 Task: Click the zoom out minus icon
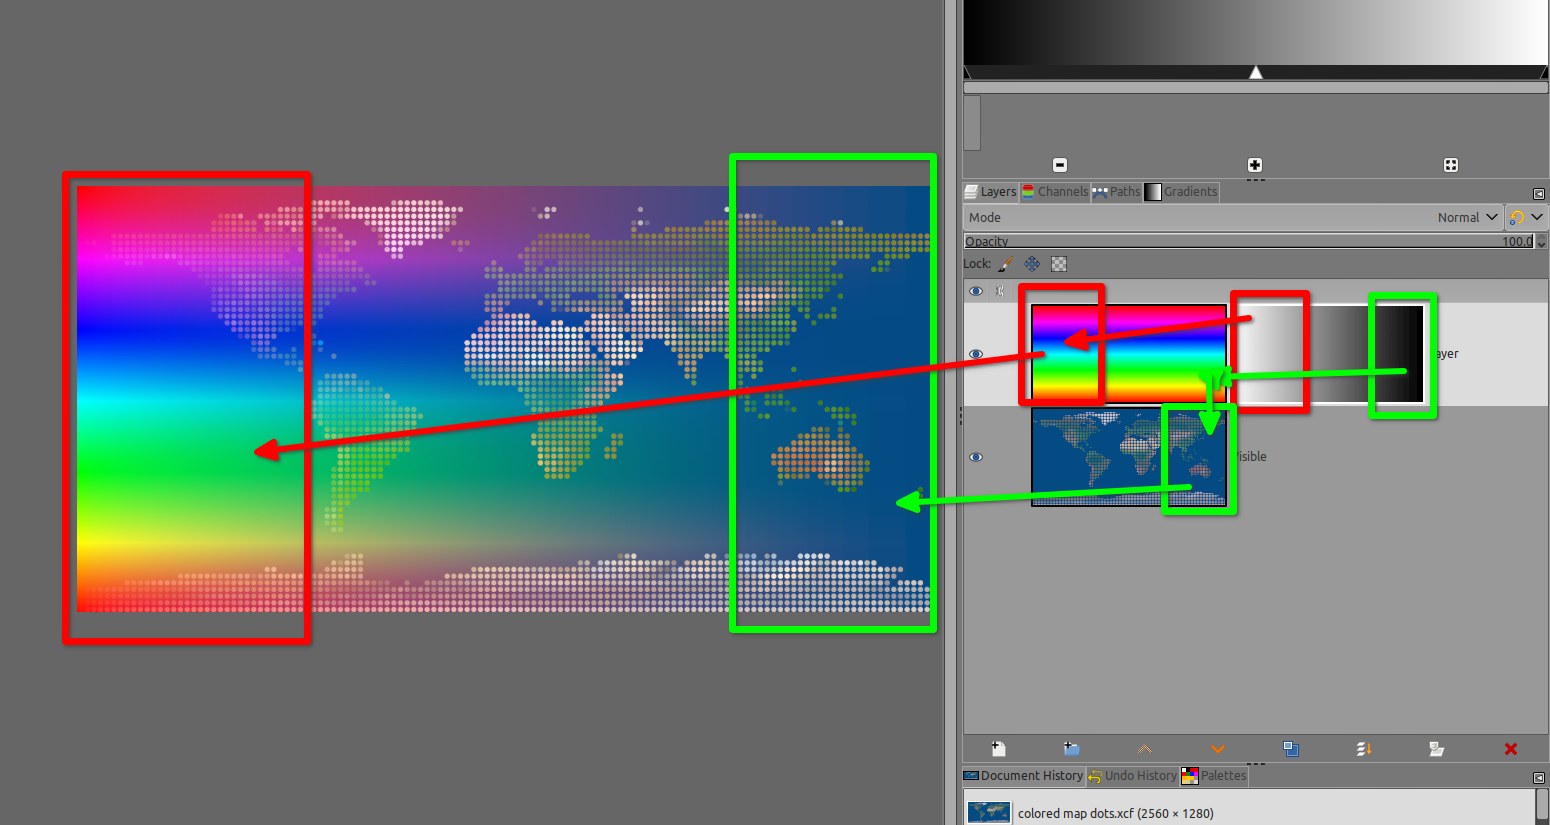coord(1060,165)
